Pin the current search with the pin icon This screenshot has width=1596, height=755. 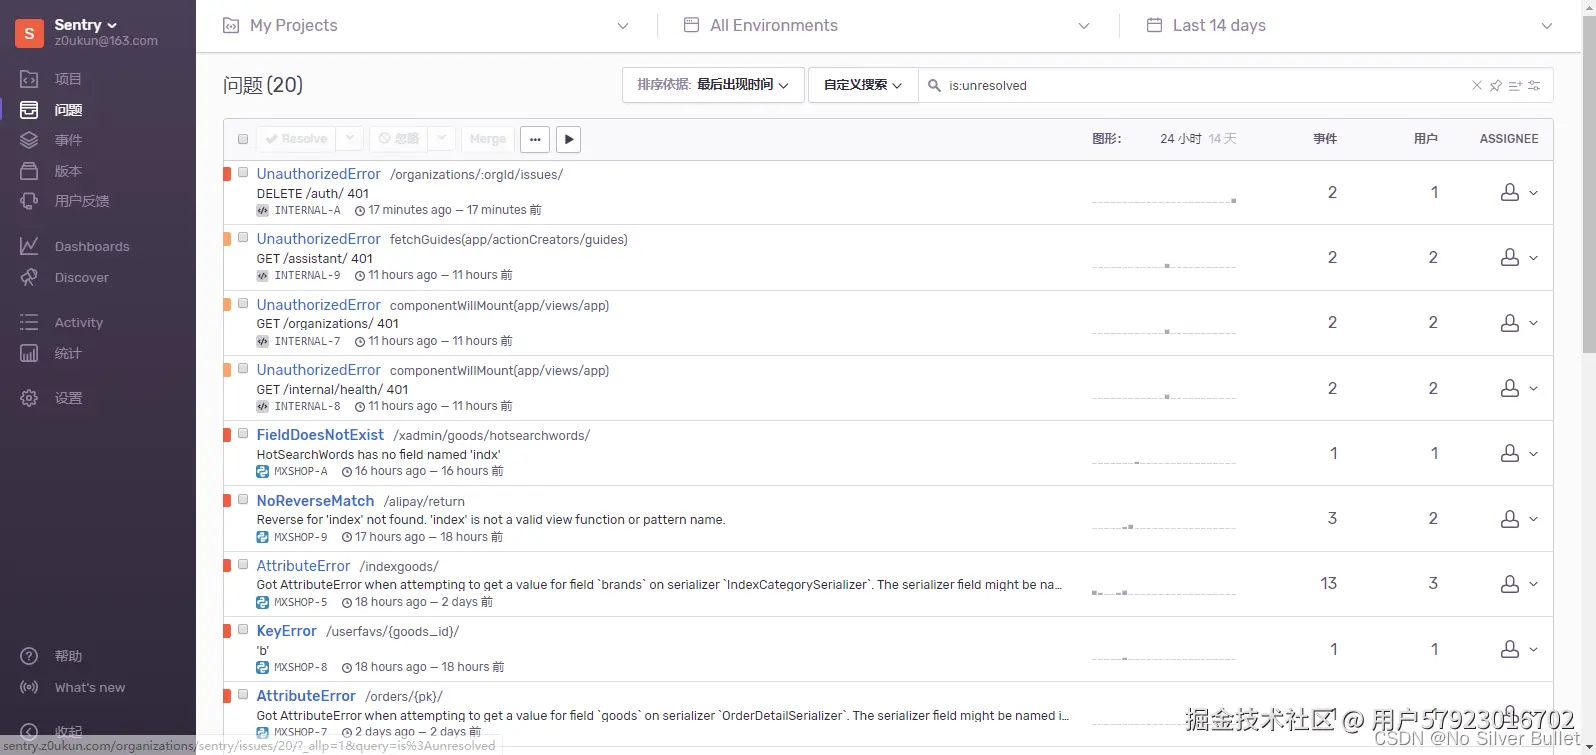(x=1496, y=85)
